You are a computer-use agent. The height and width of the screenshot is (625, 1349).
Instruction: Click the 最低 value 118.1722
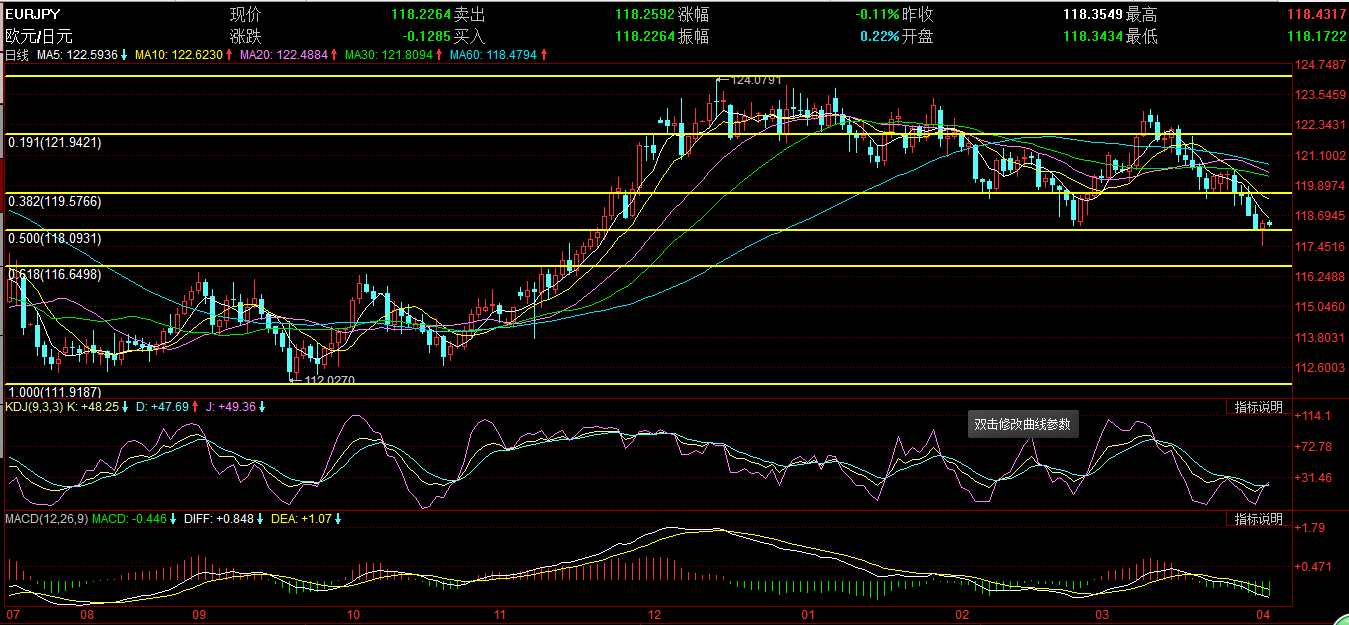coord(1314,36)
